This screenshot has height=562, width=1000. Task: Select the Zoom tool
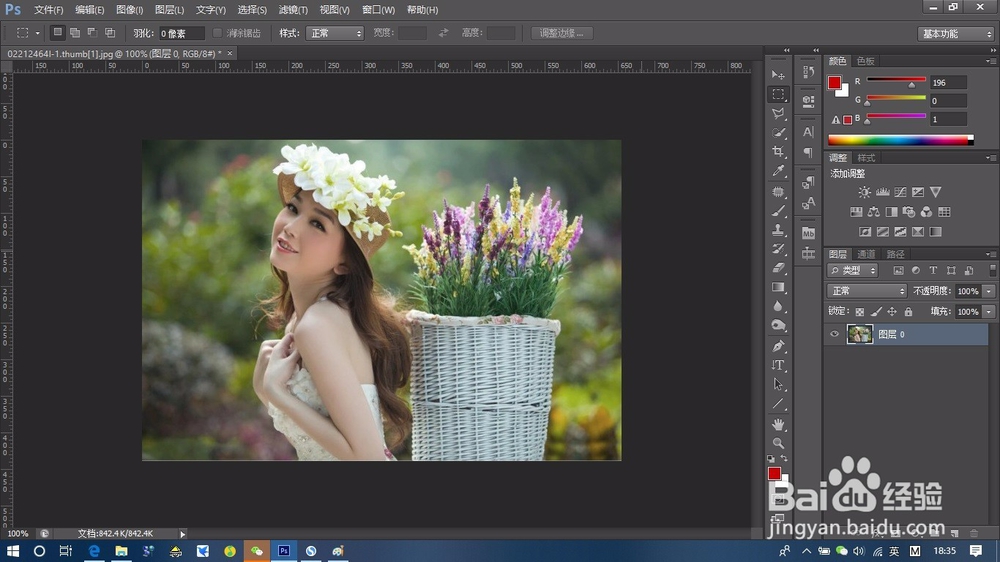point(778,443)
